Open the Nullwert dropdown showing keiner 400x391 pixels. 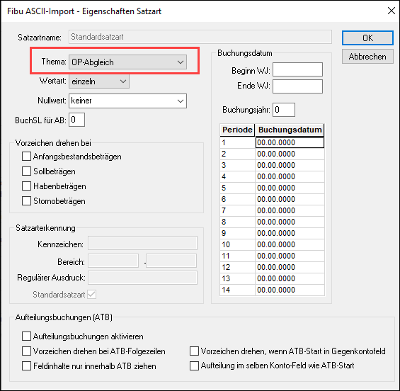point(128,101)
